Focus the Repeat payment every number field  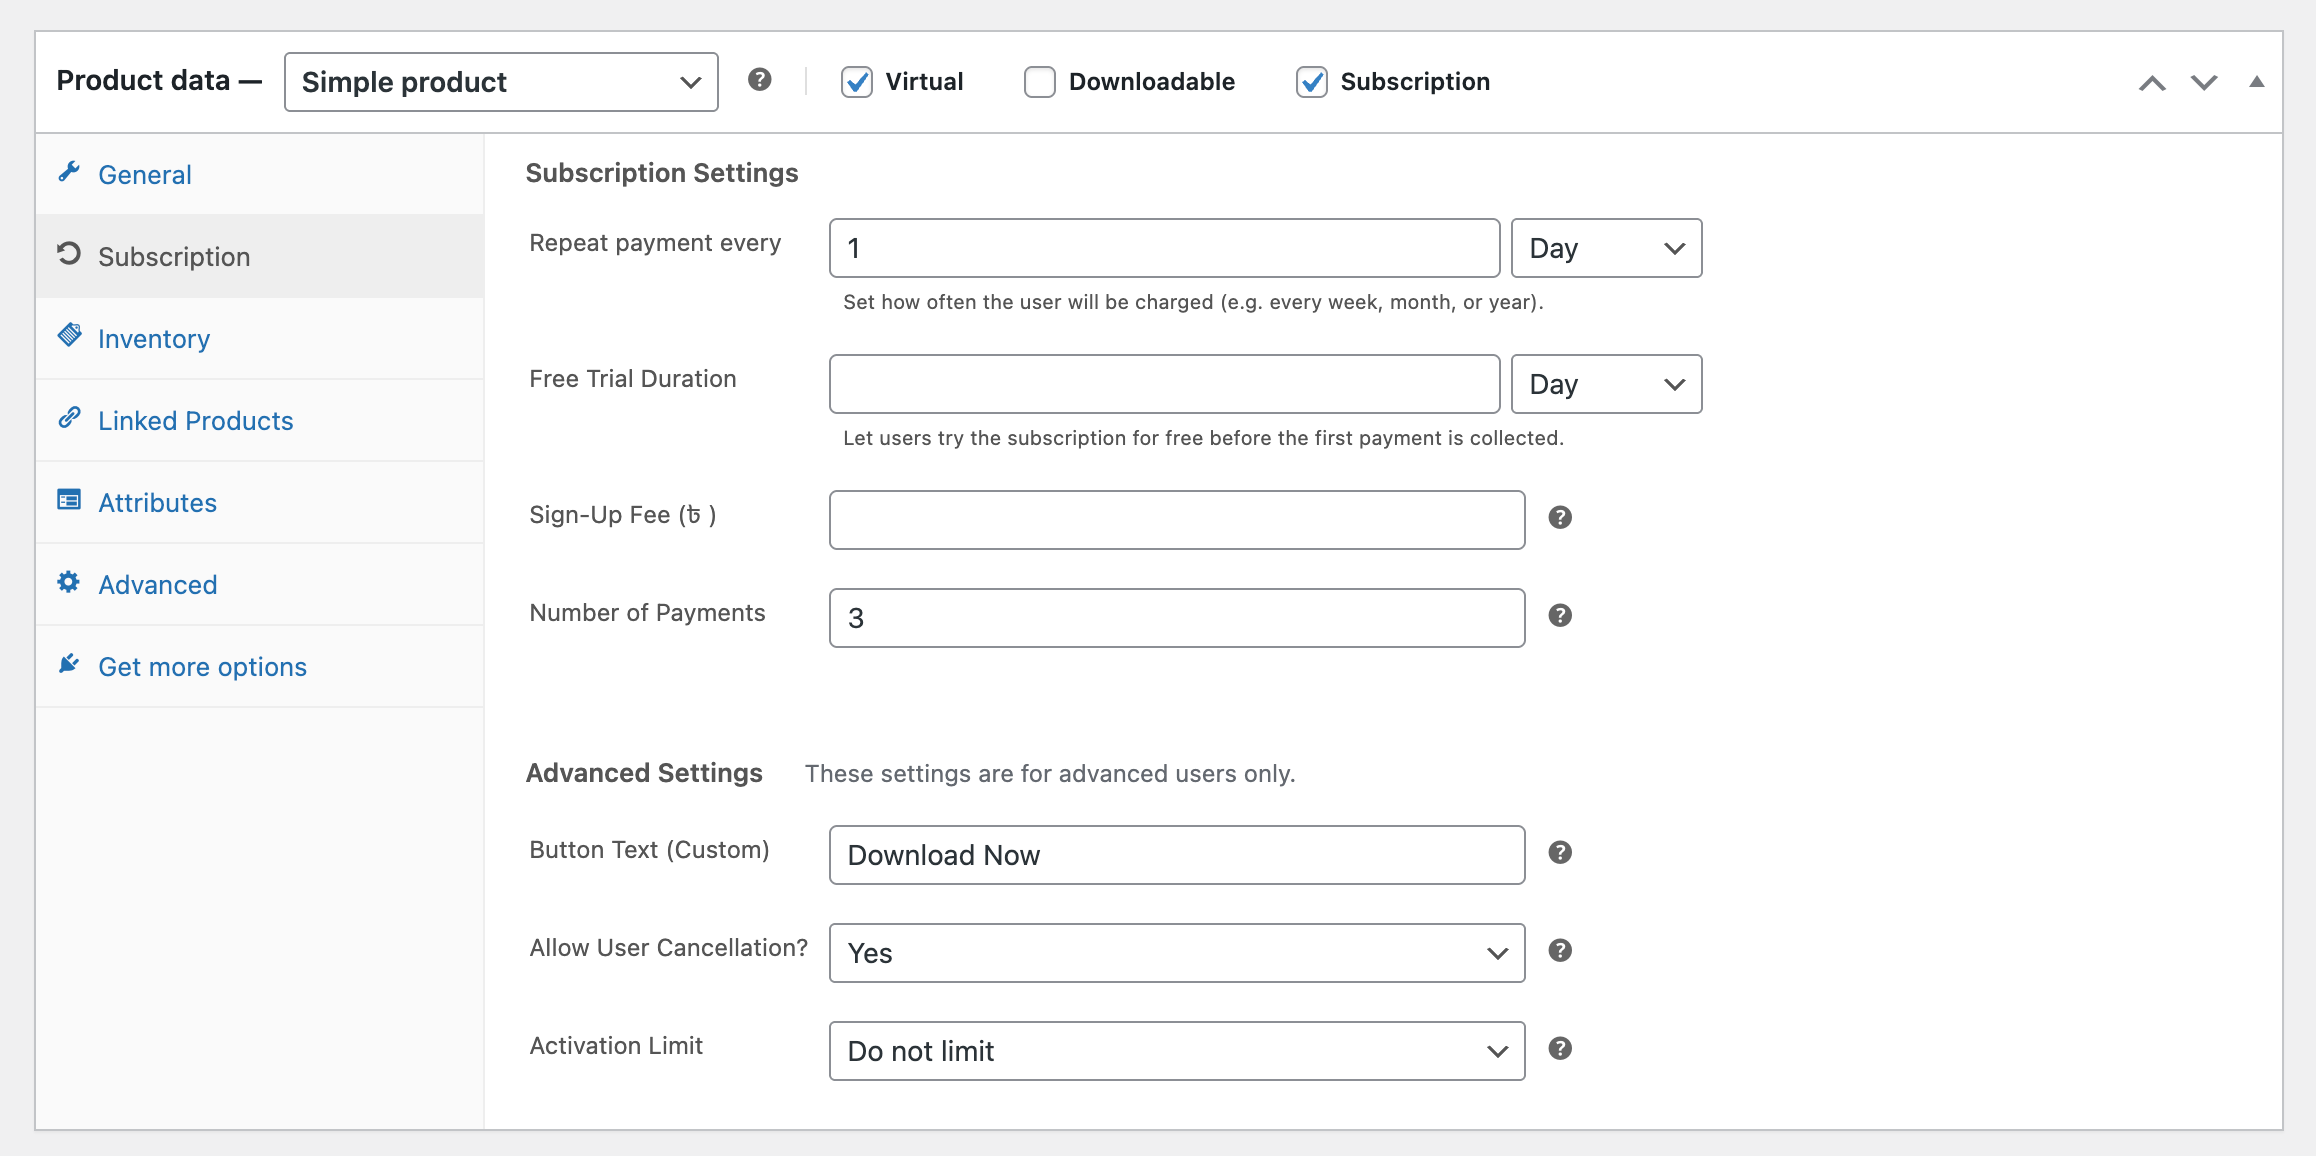pos(1164,248)
